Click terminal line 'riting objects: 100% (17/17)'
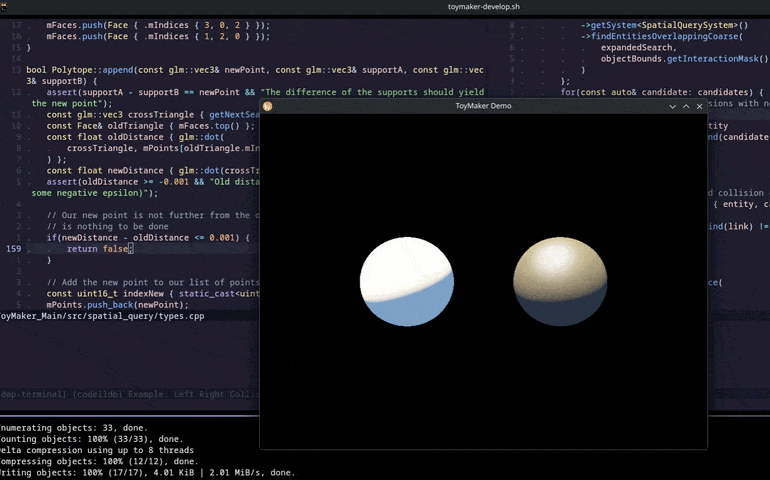Screen dimensions: 770x480 [148, 474]
